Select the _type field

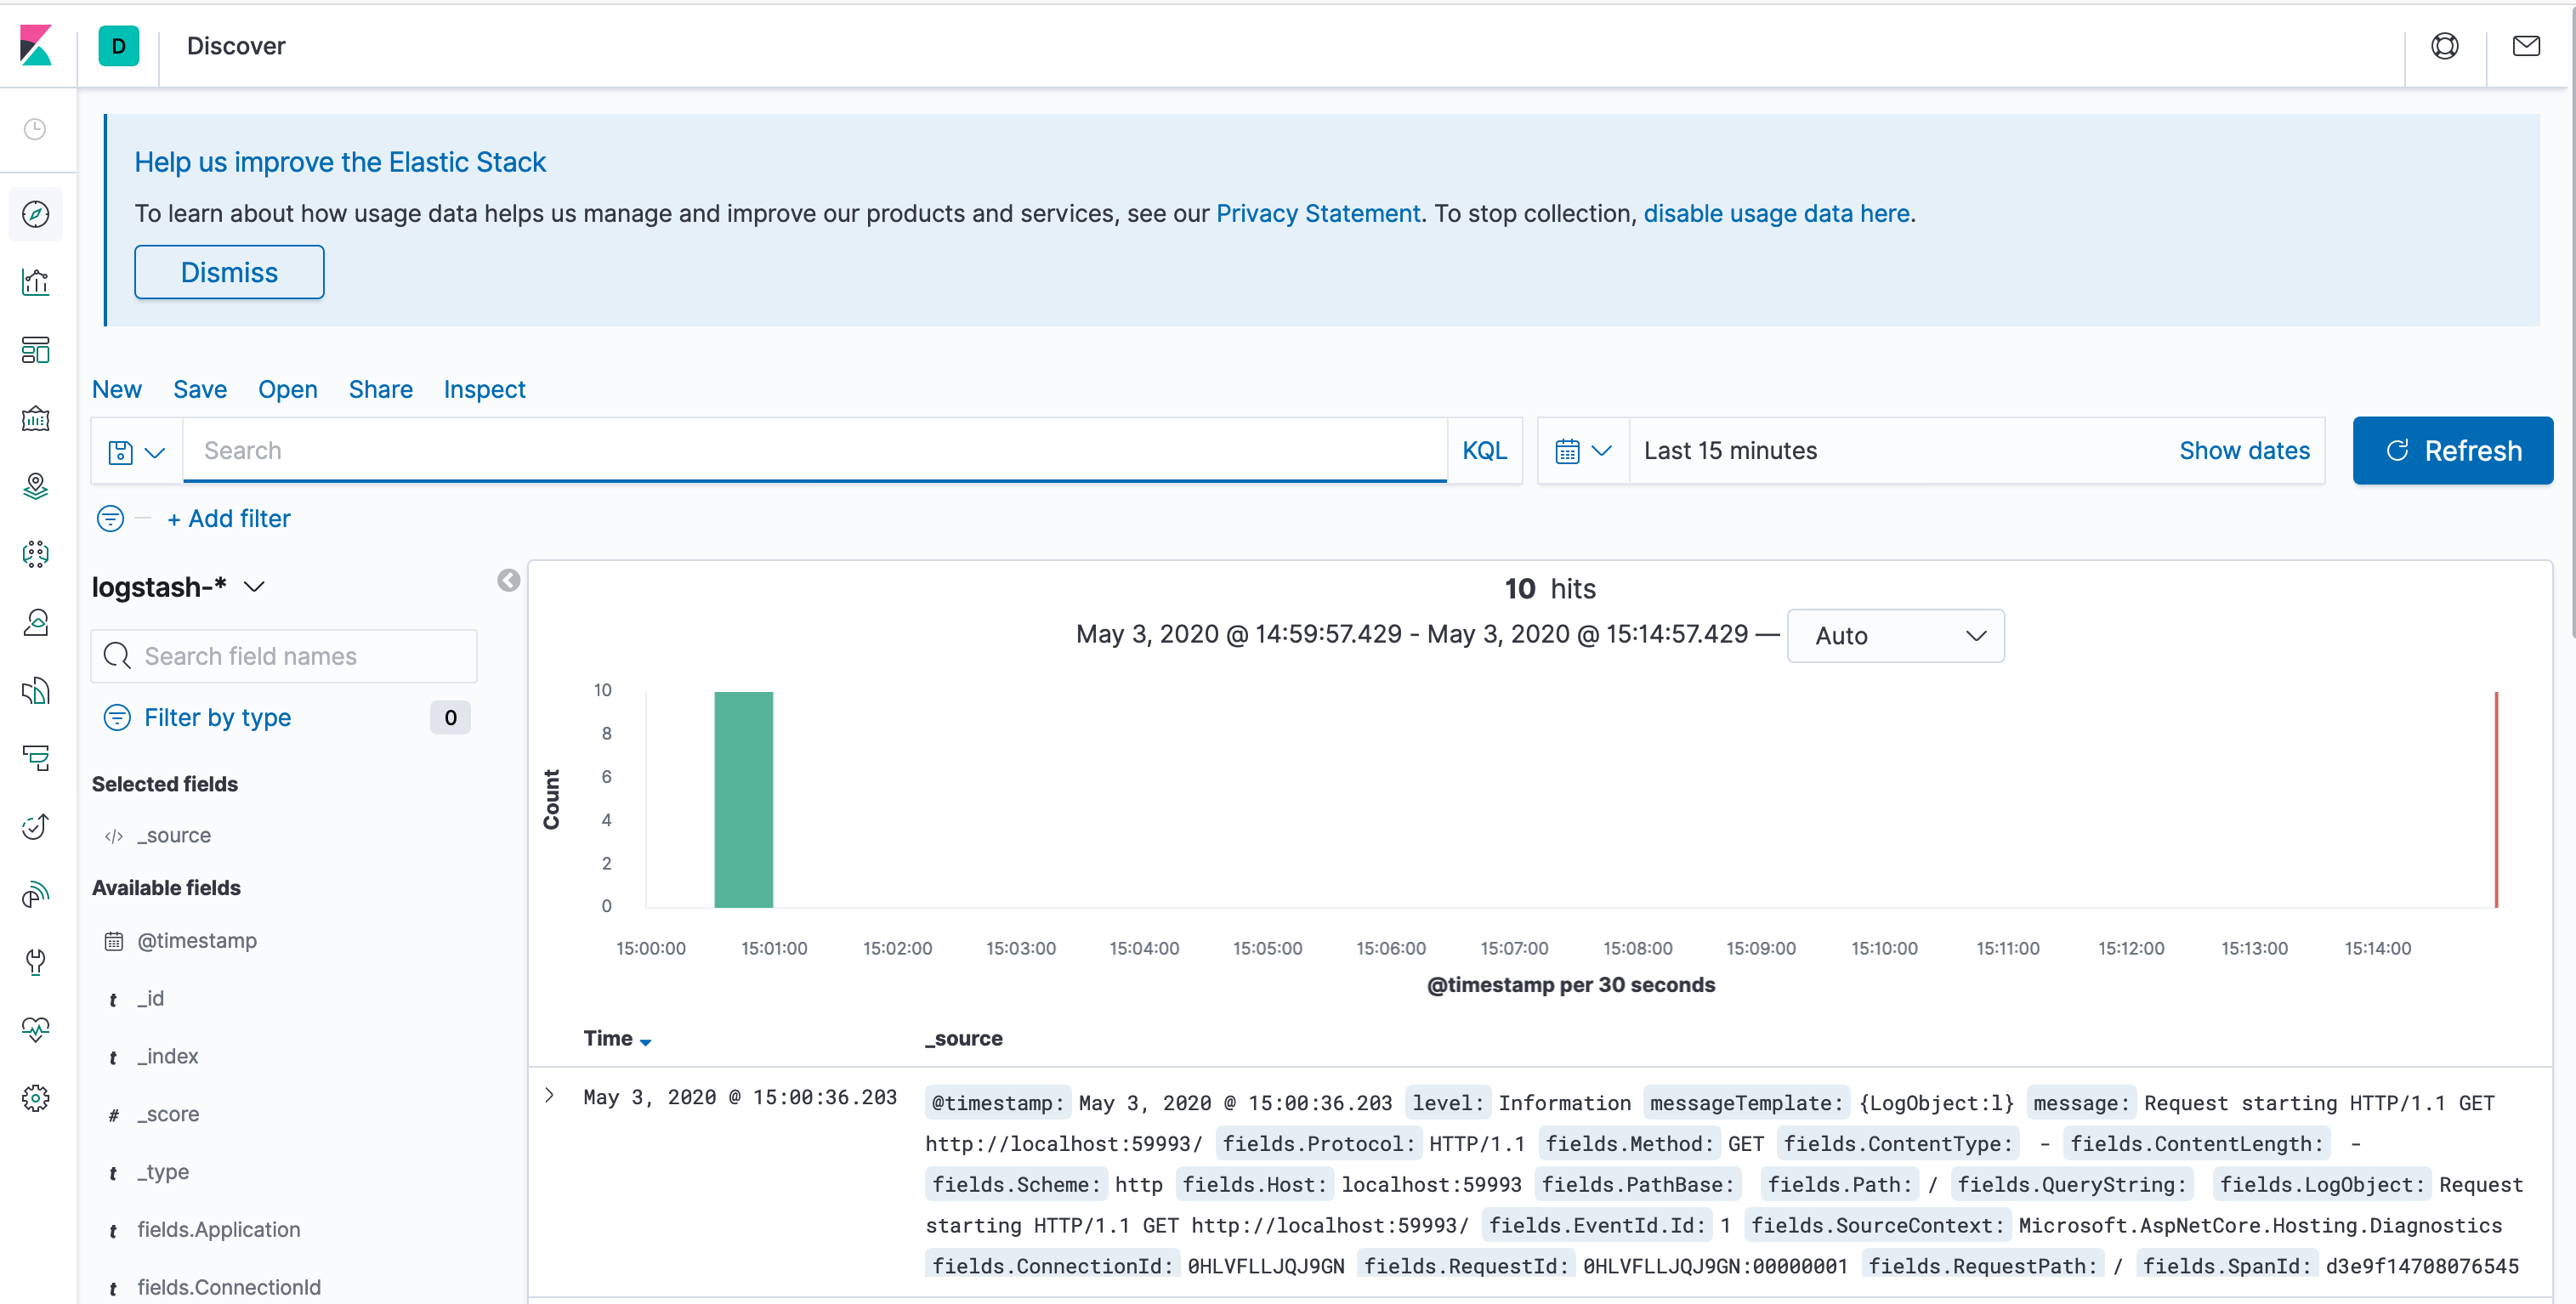163,1172
